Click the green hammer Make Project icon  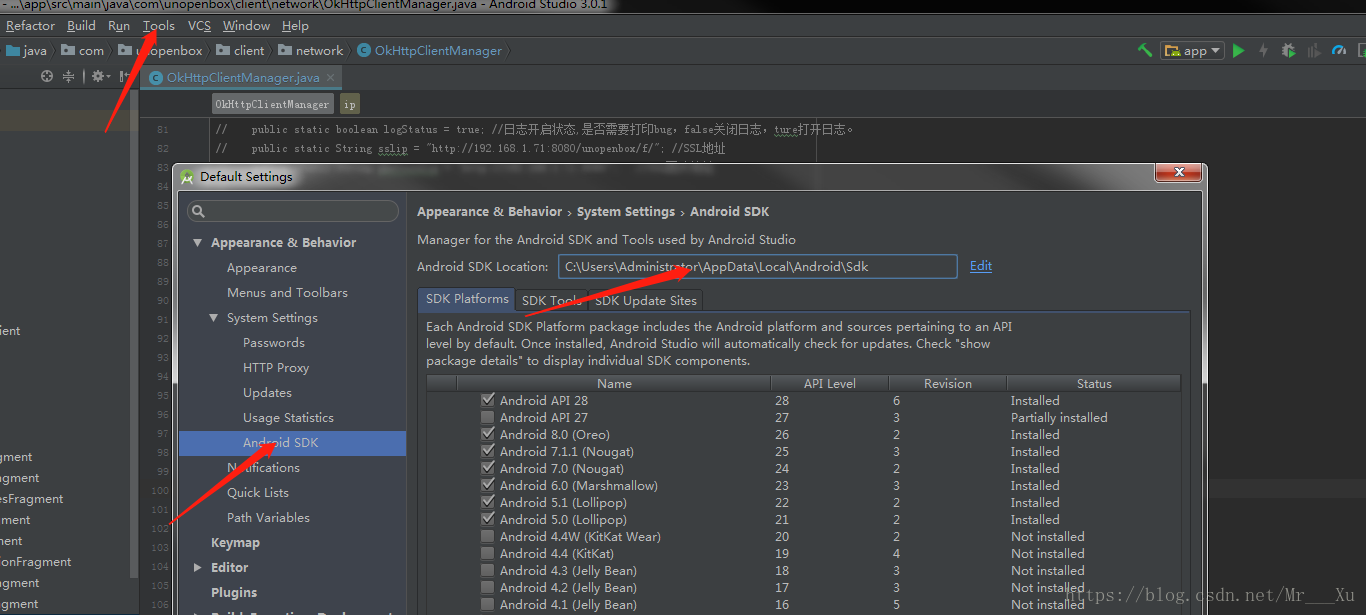1145,50
